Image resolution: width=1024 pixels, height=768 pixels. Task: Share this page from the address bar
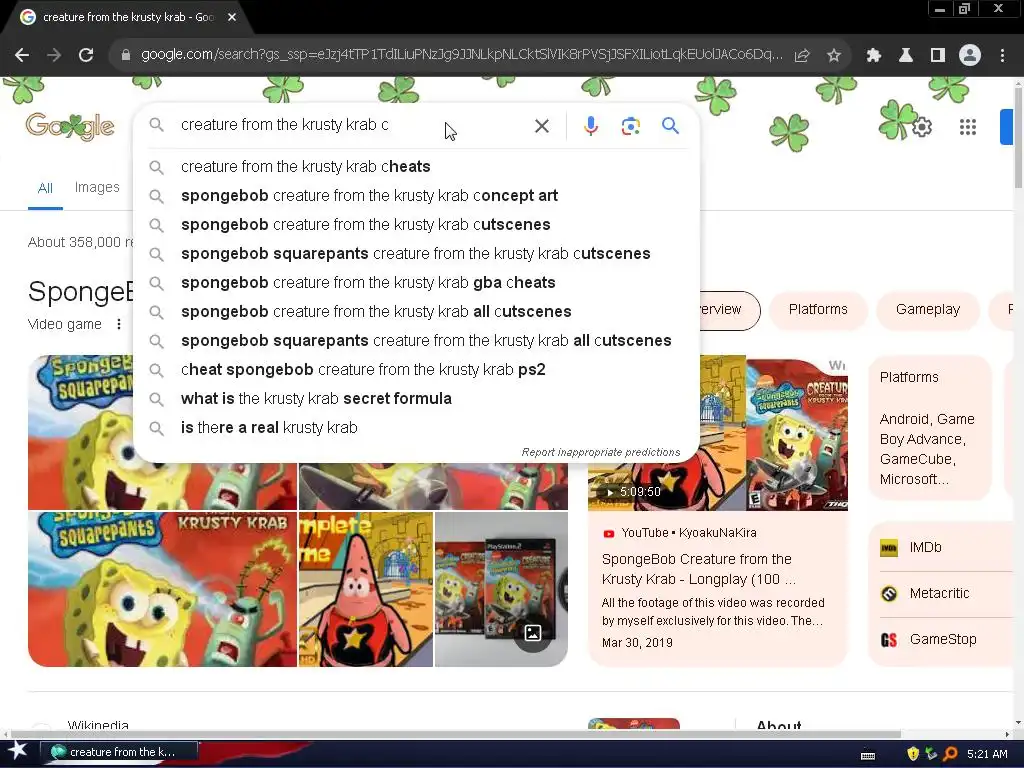coord(802,56)
